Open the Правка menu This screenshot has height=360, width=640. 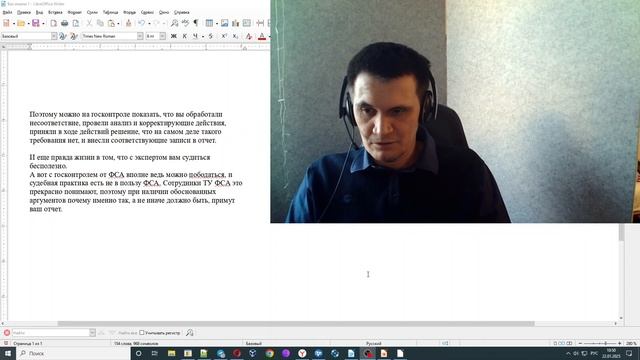tap(24, 12)
